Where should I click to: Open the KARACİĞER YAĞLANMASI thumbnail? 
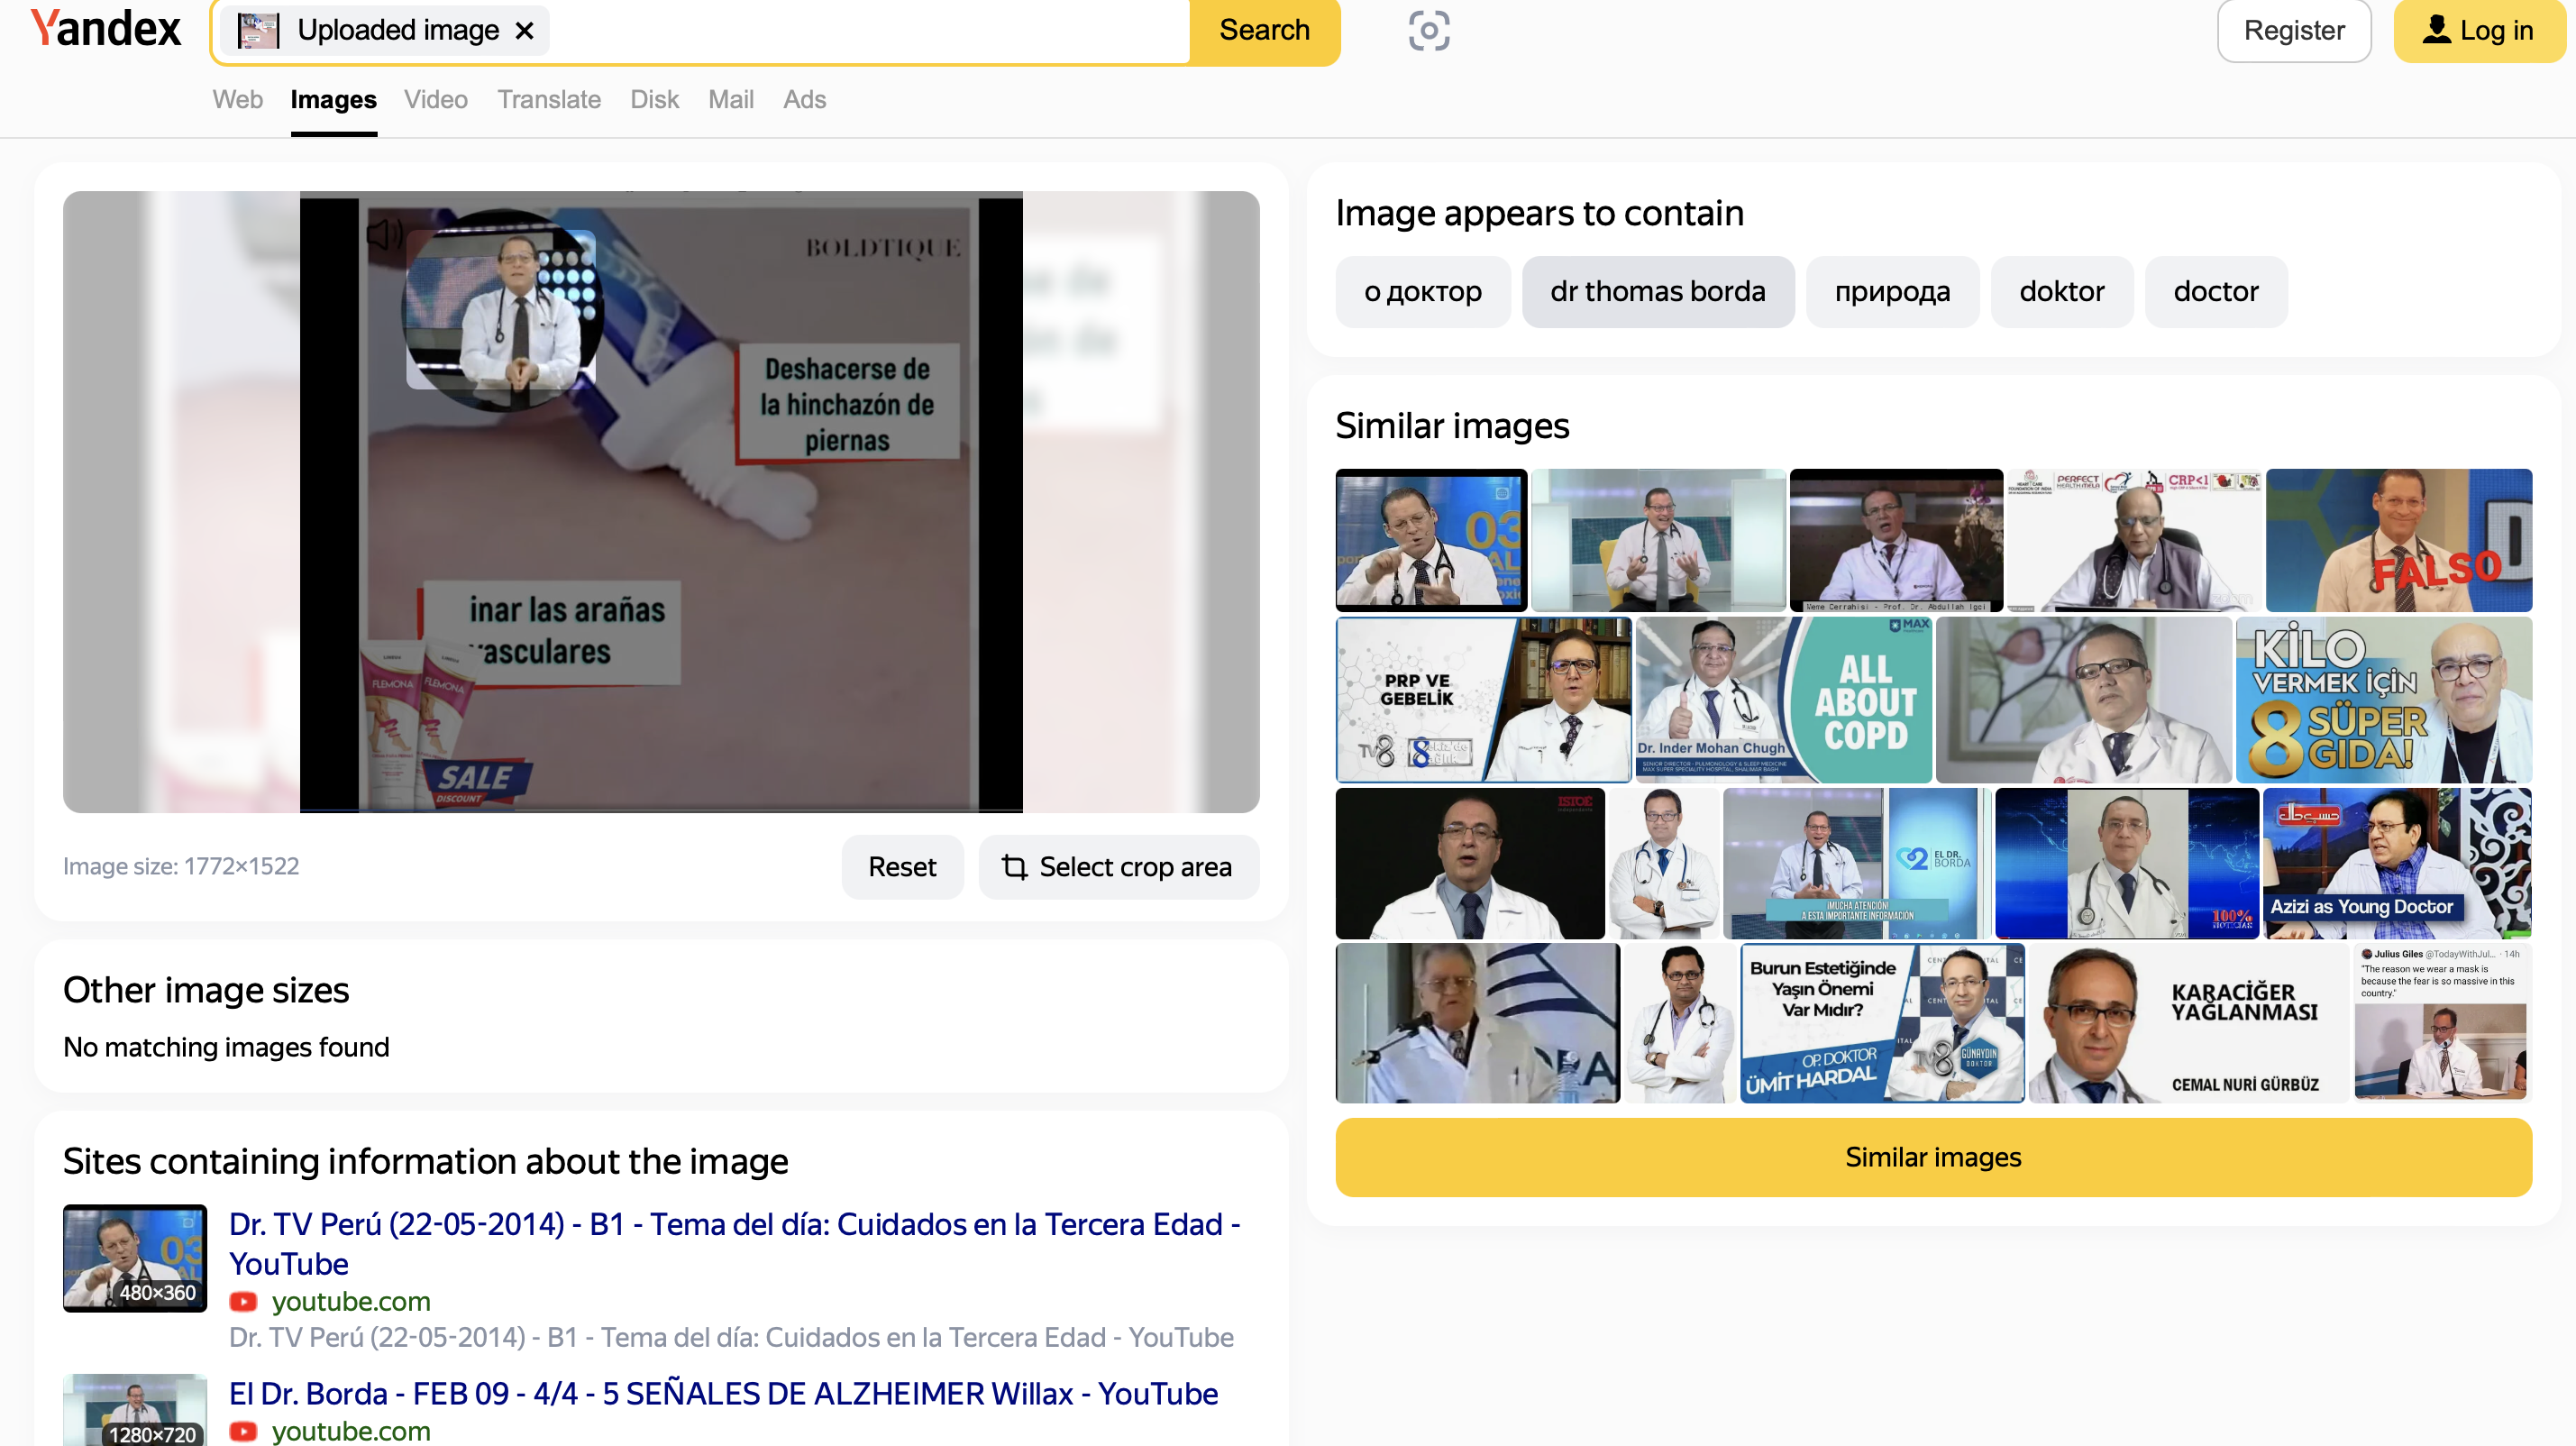pos(2188,1022)
